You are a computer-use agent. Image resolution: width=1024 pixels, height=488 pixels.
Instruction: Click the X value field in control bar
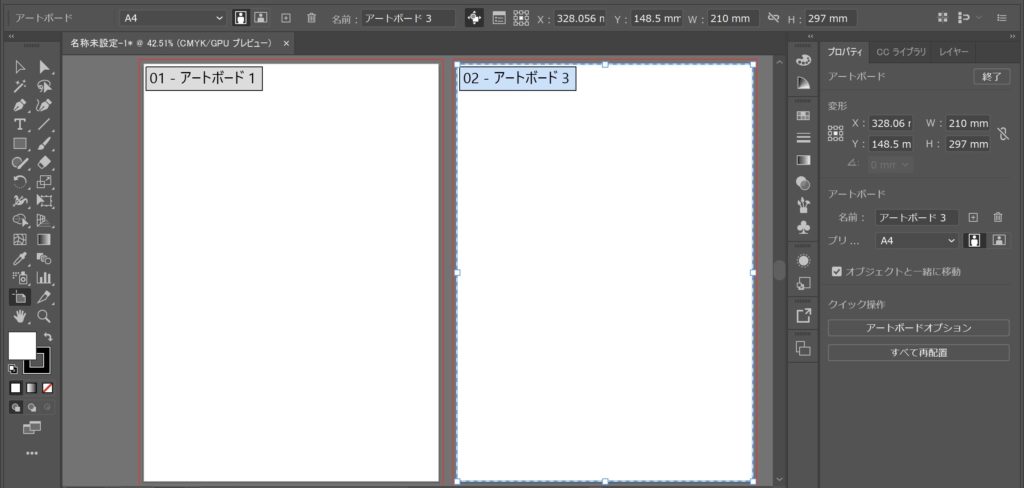581,18
